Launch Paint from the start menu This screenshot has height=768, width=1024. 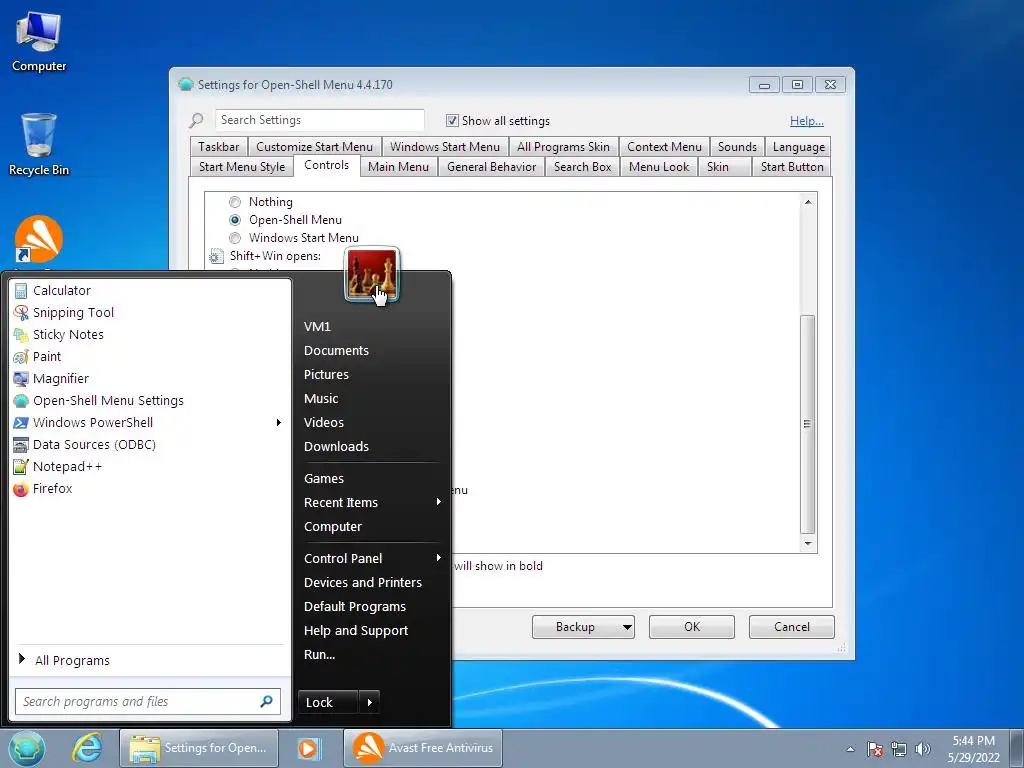pos(149,357)
